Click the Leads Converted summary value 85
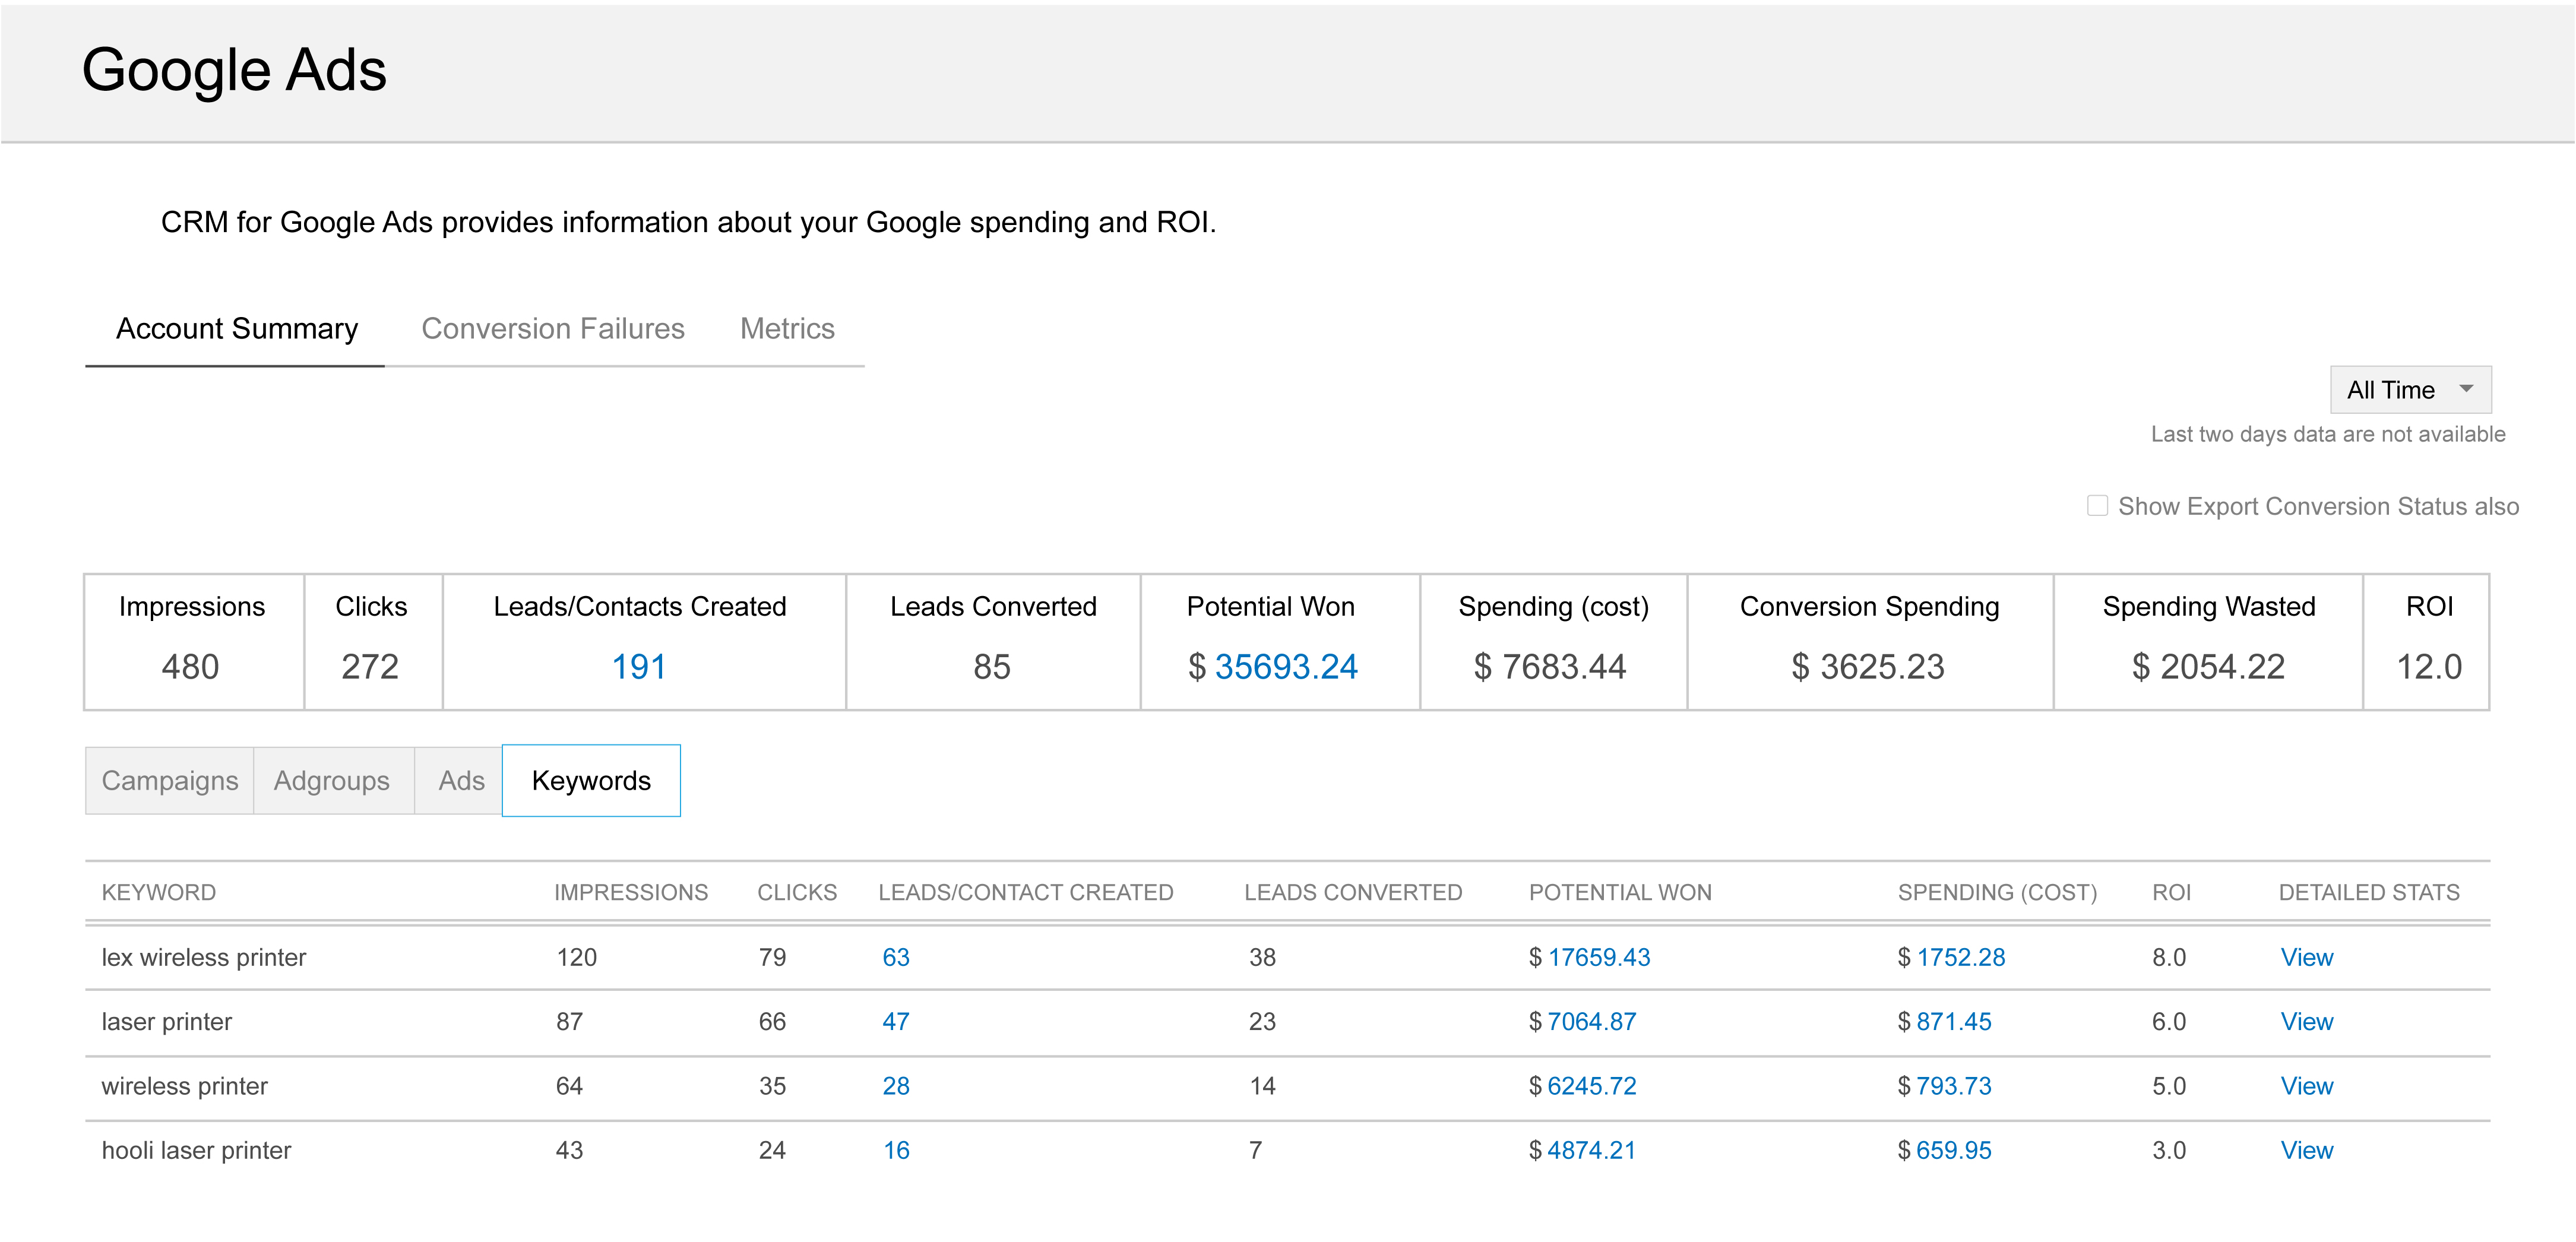 point(992,667)
